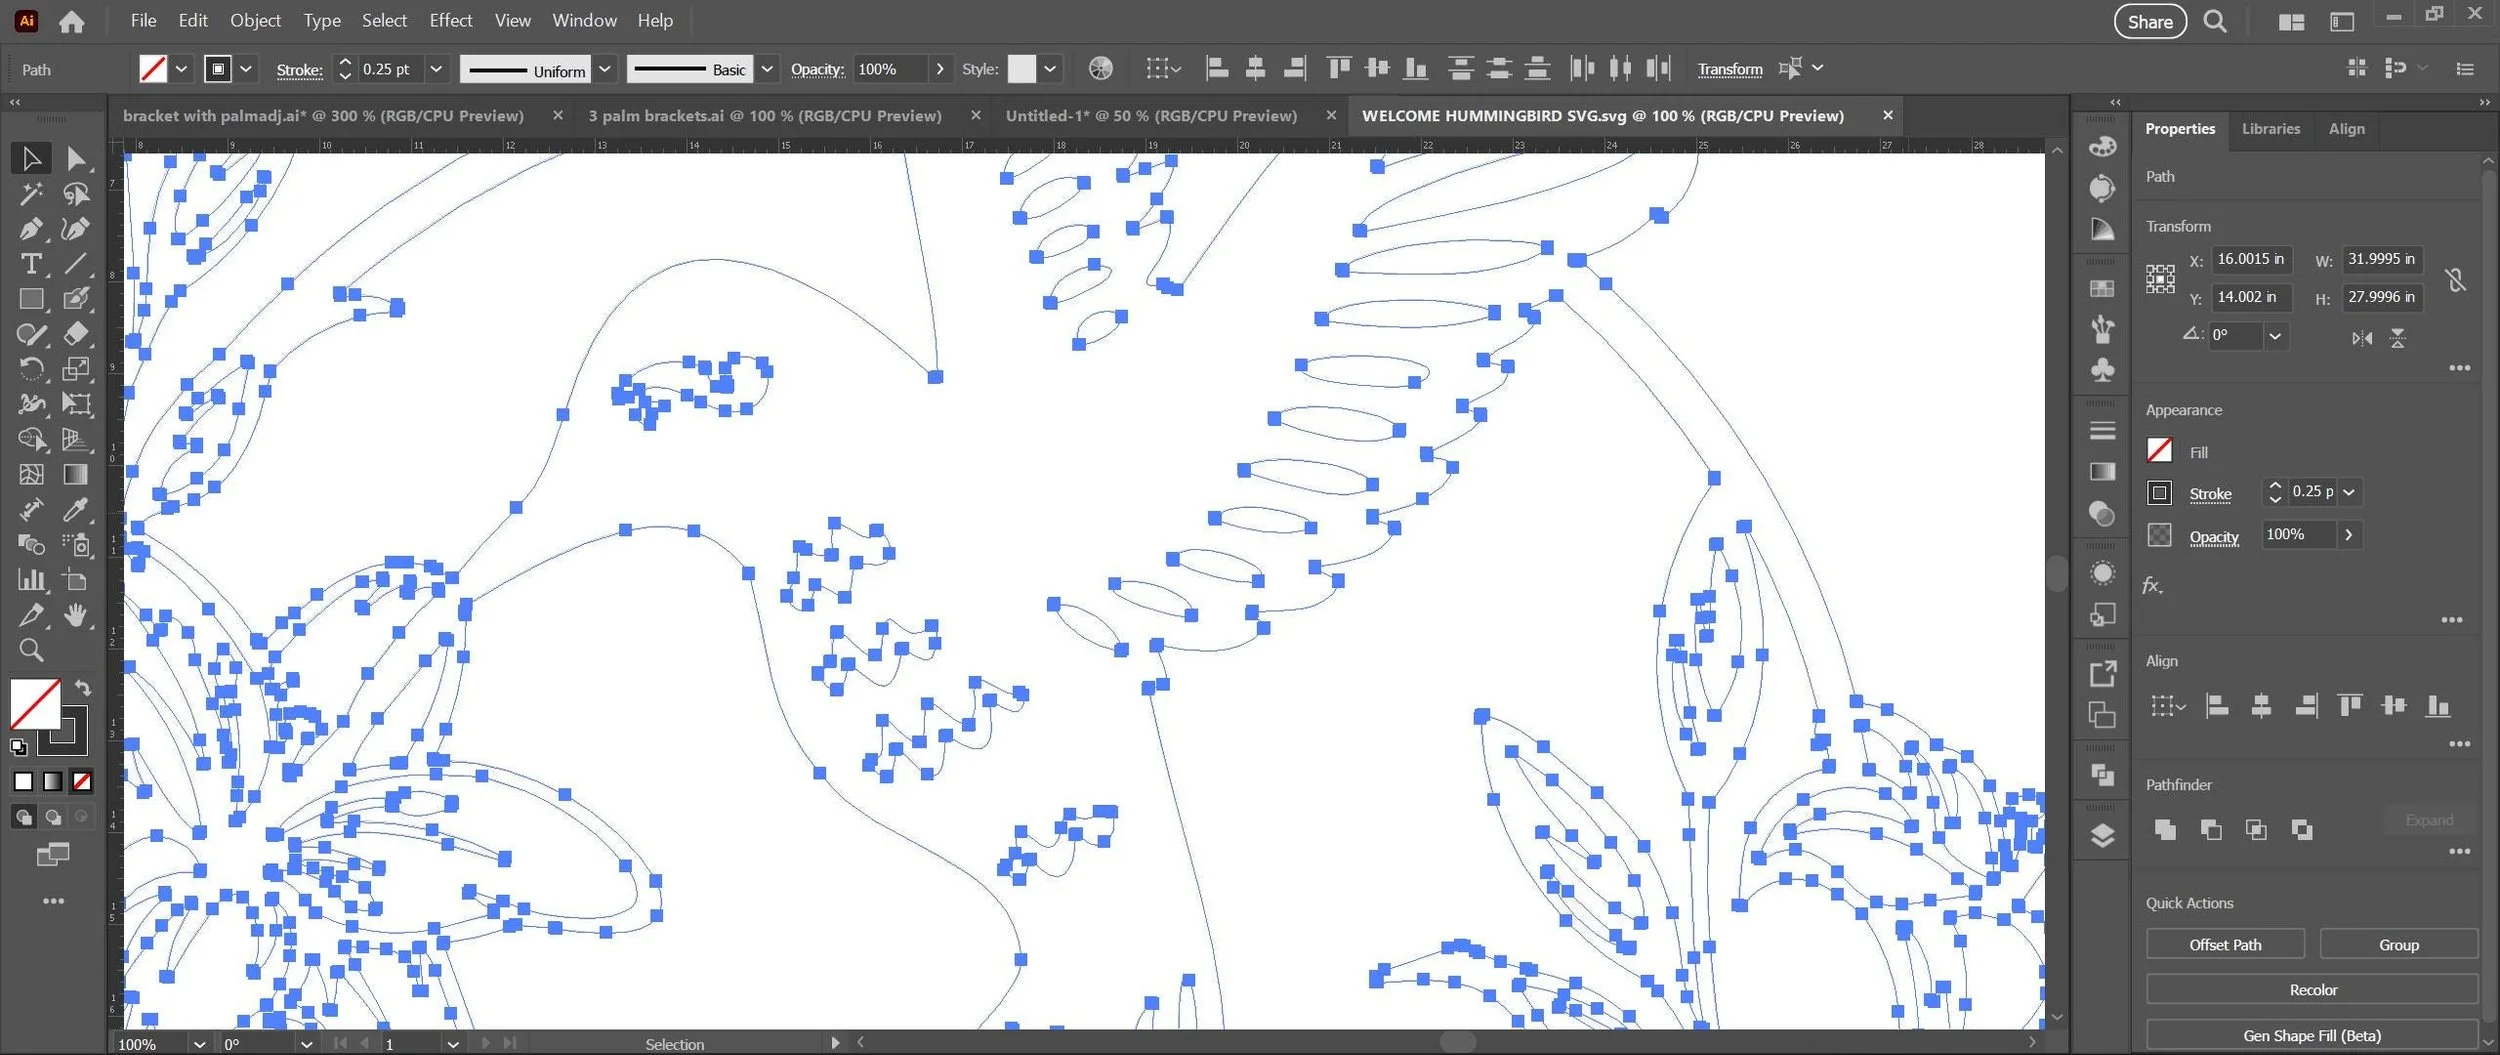Viewport: 2500px width, 1055px height.
Task: Click the Recolor Artwork wheel in control bar
Action: tap(1100, 68)
